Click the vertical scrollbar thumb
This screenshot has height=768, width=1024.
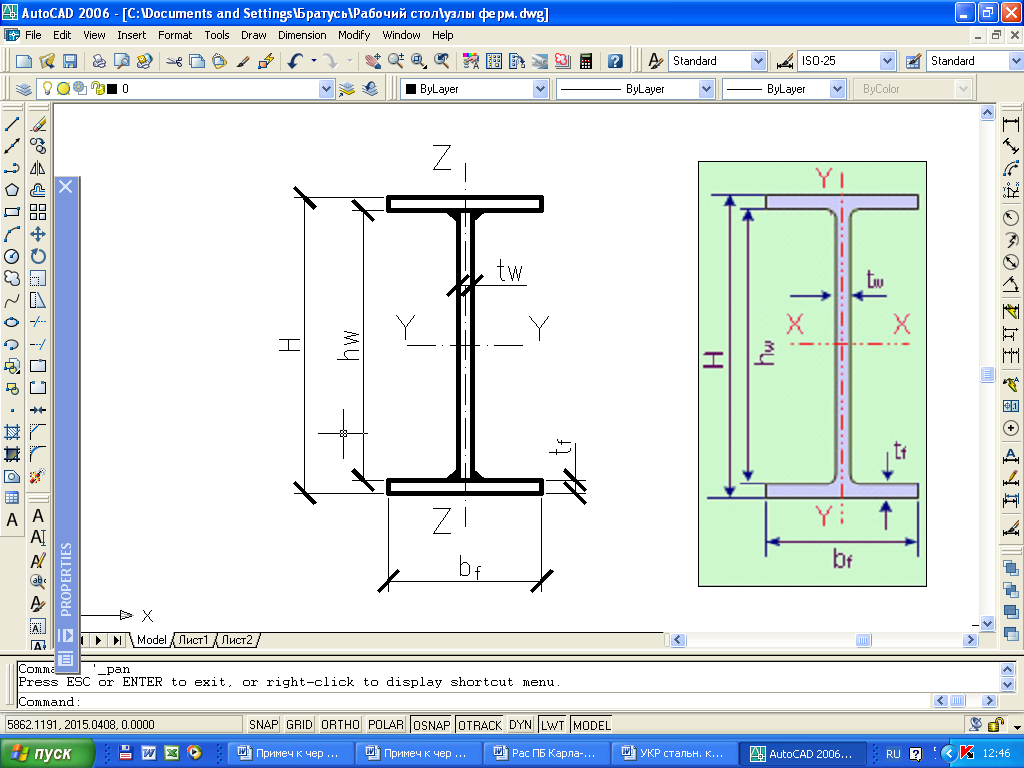(x=987, y=374)
